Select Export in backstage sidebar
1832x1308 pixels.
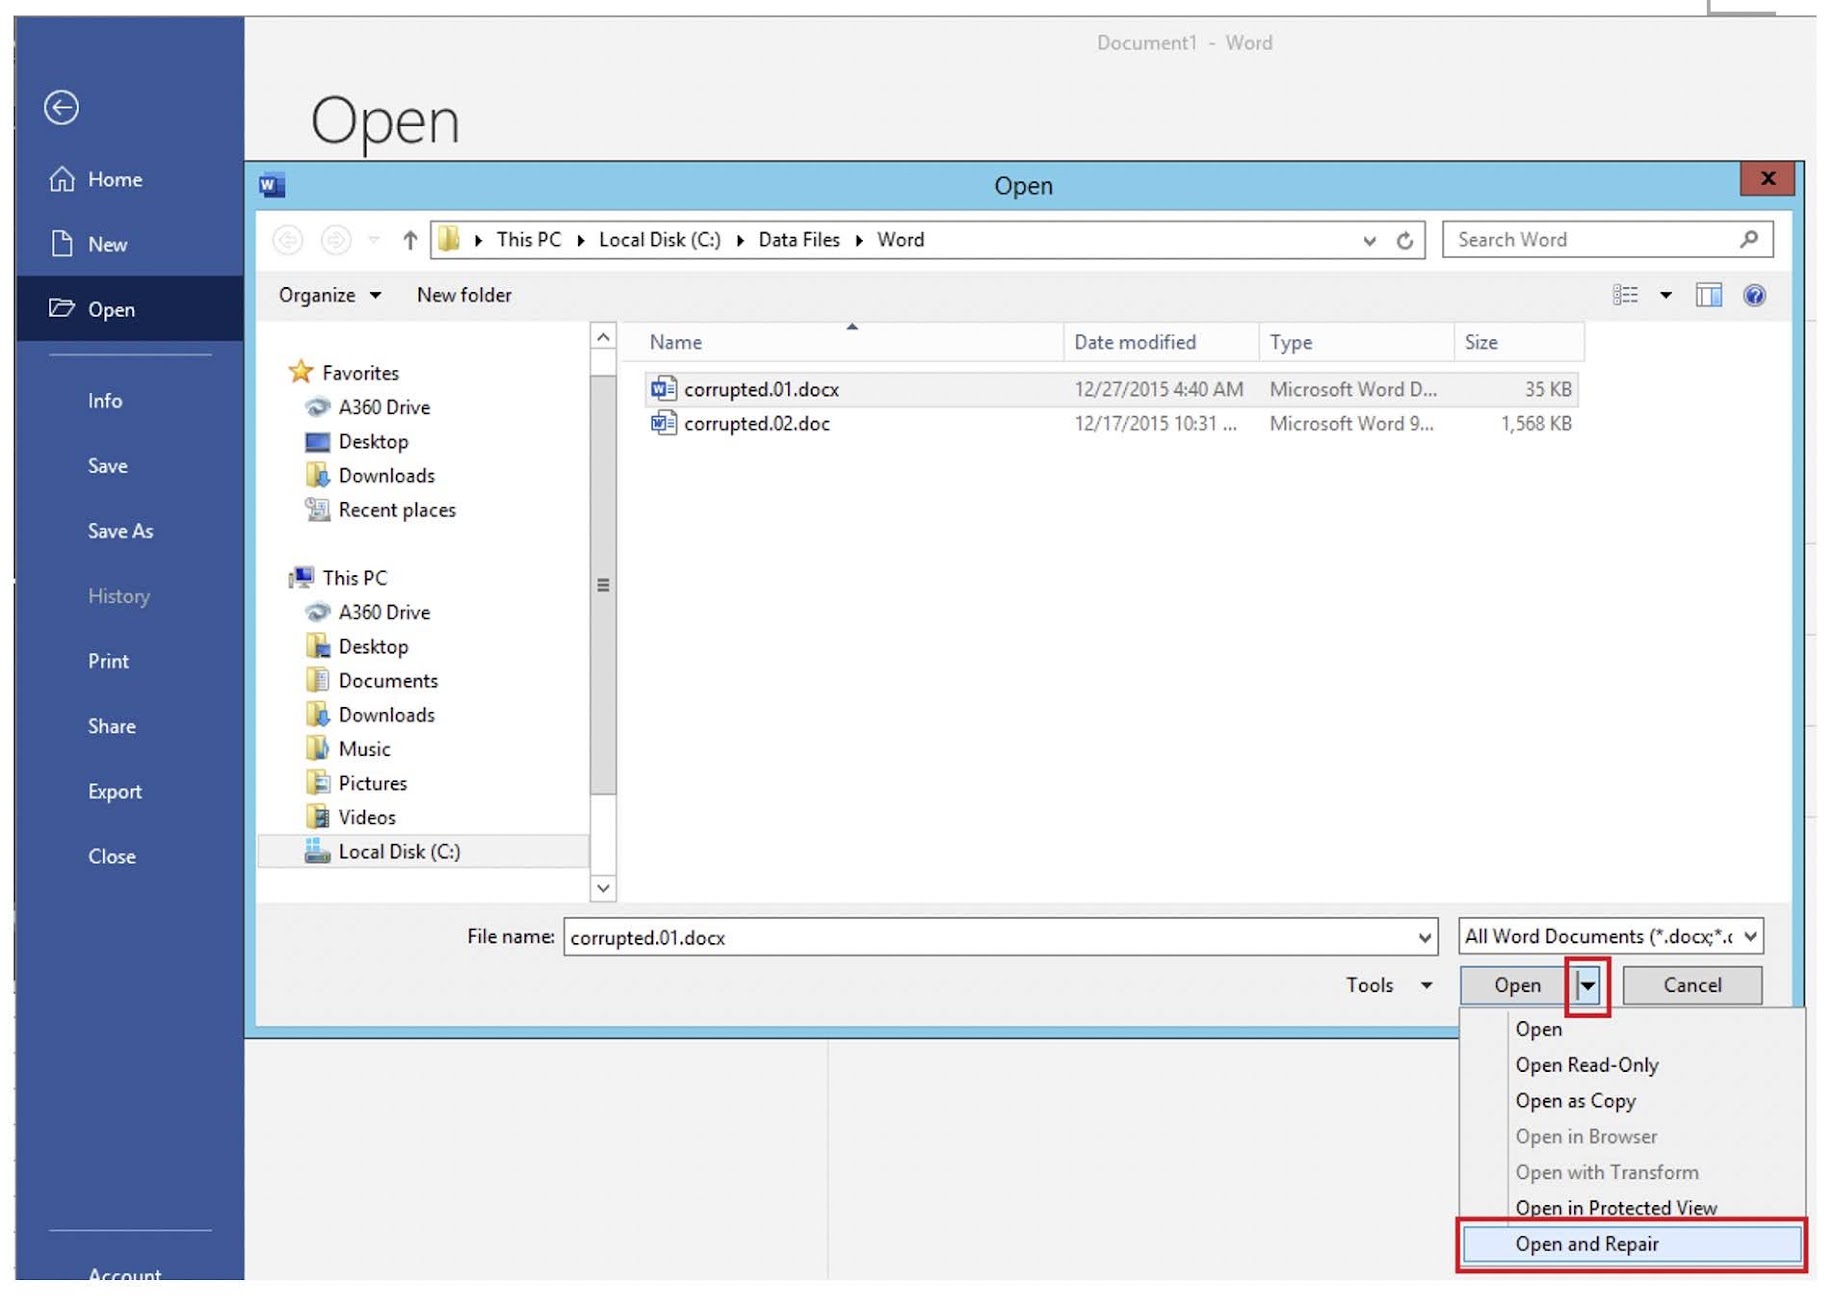(x=129, y=791)
